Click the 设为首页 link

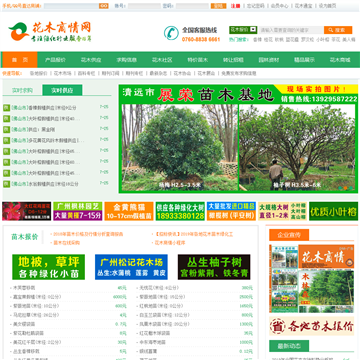327,6
